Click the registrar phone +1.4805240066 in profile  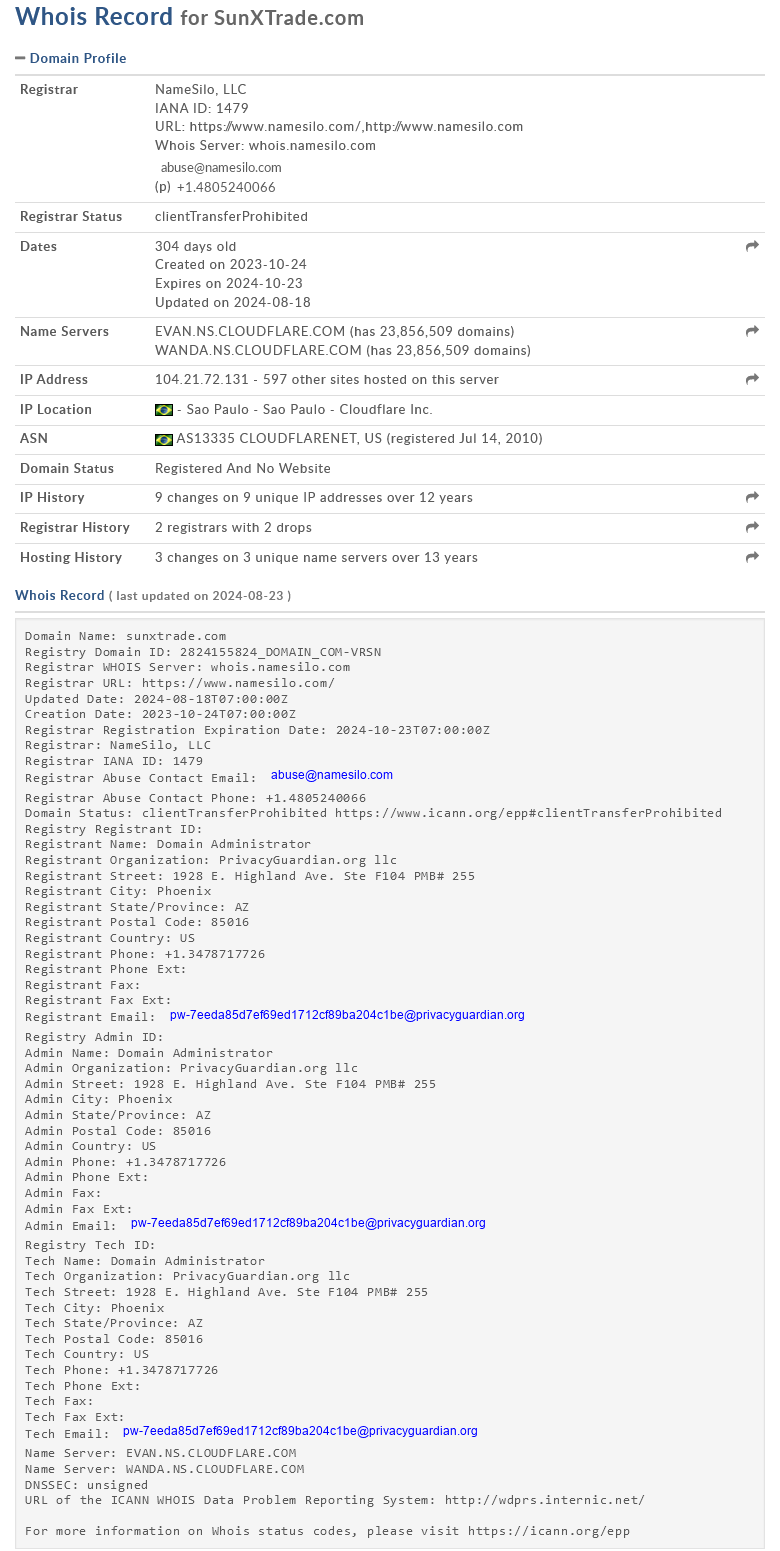coord(226,187)
